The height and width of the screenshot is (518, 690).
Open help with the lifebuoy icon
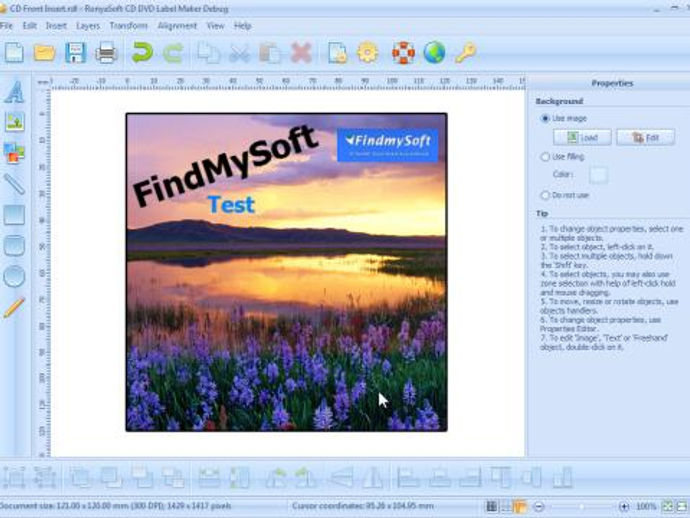point(404,53)
